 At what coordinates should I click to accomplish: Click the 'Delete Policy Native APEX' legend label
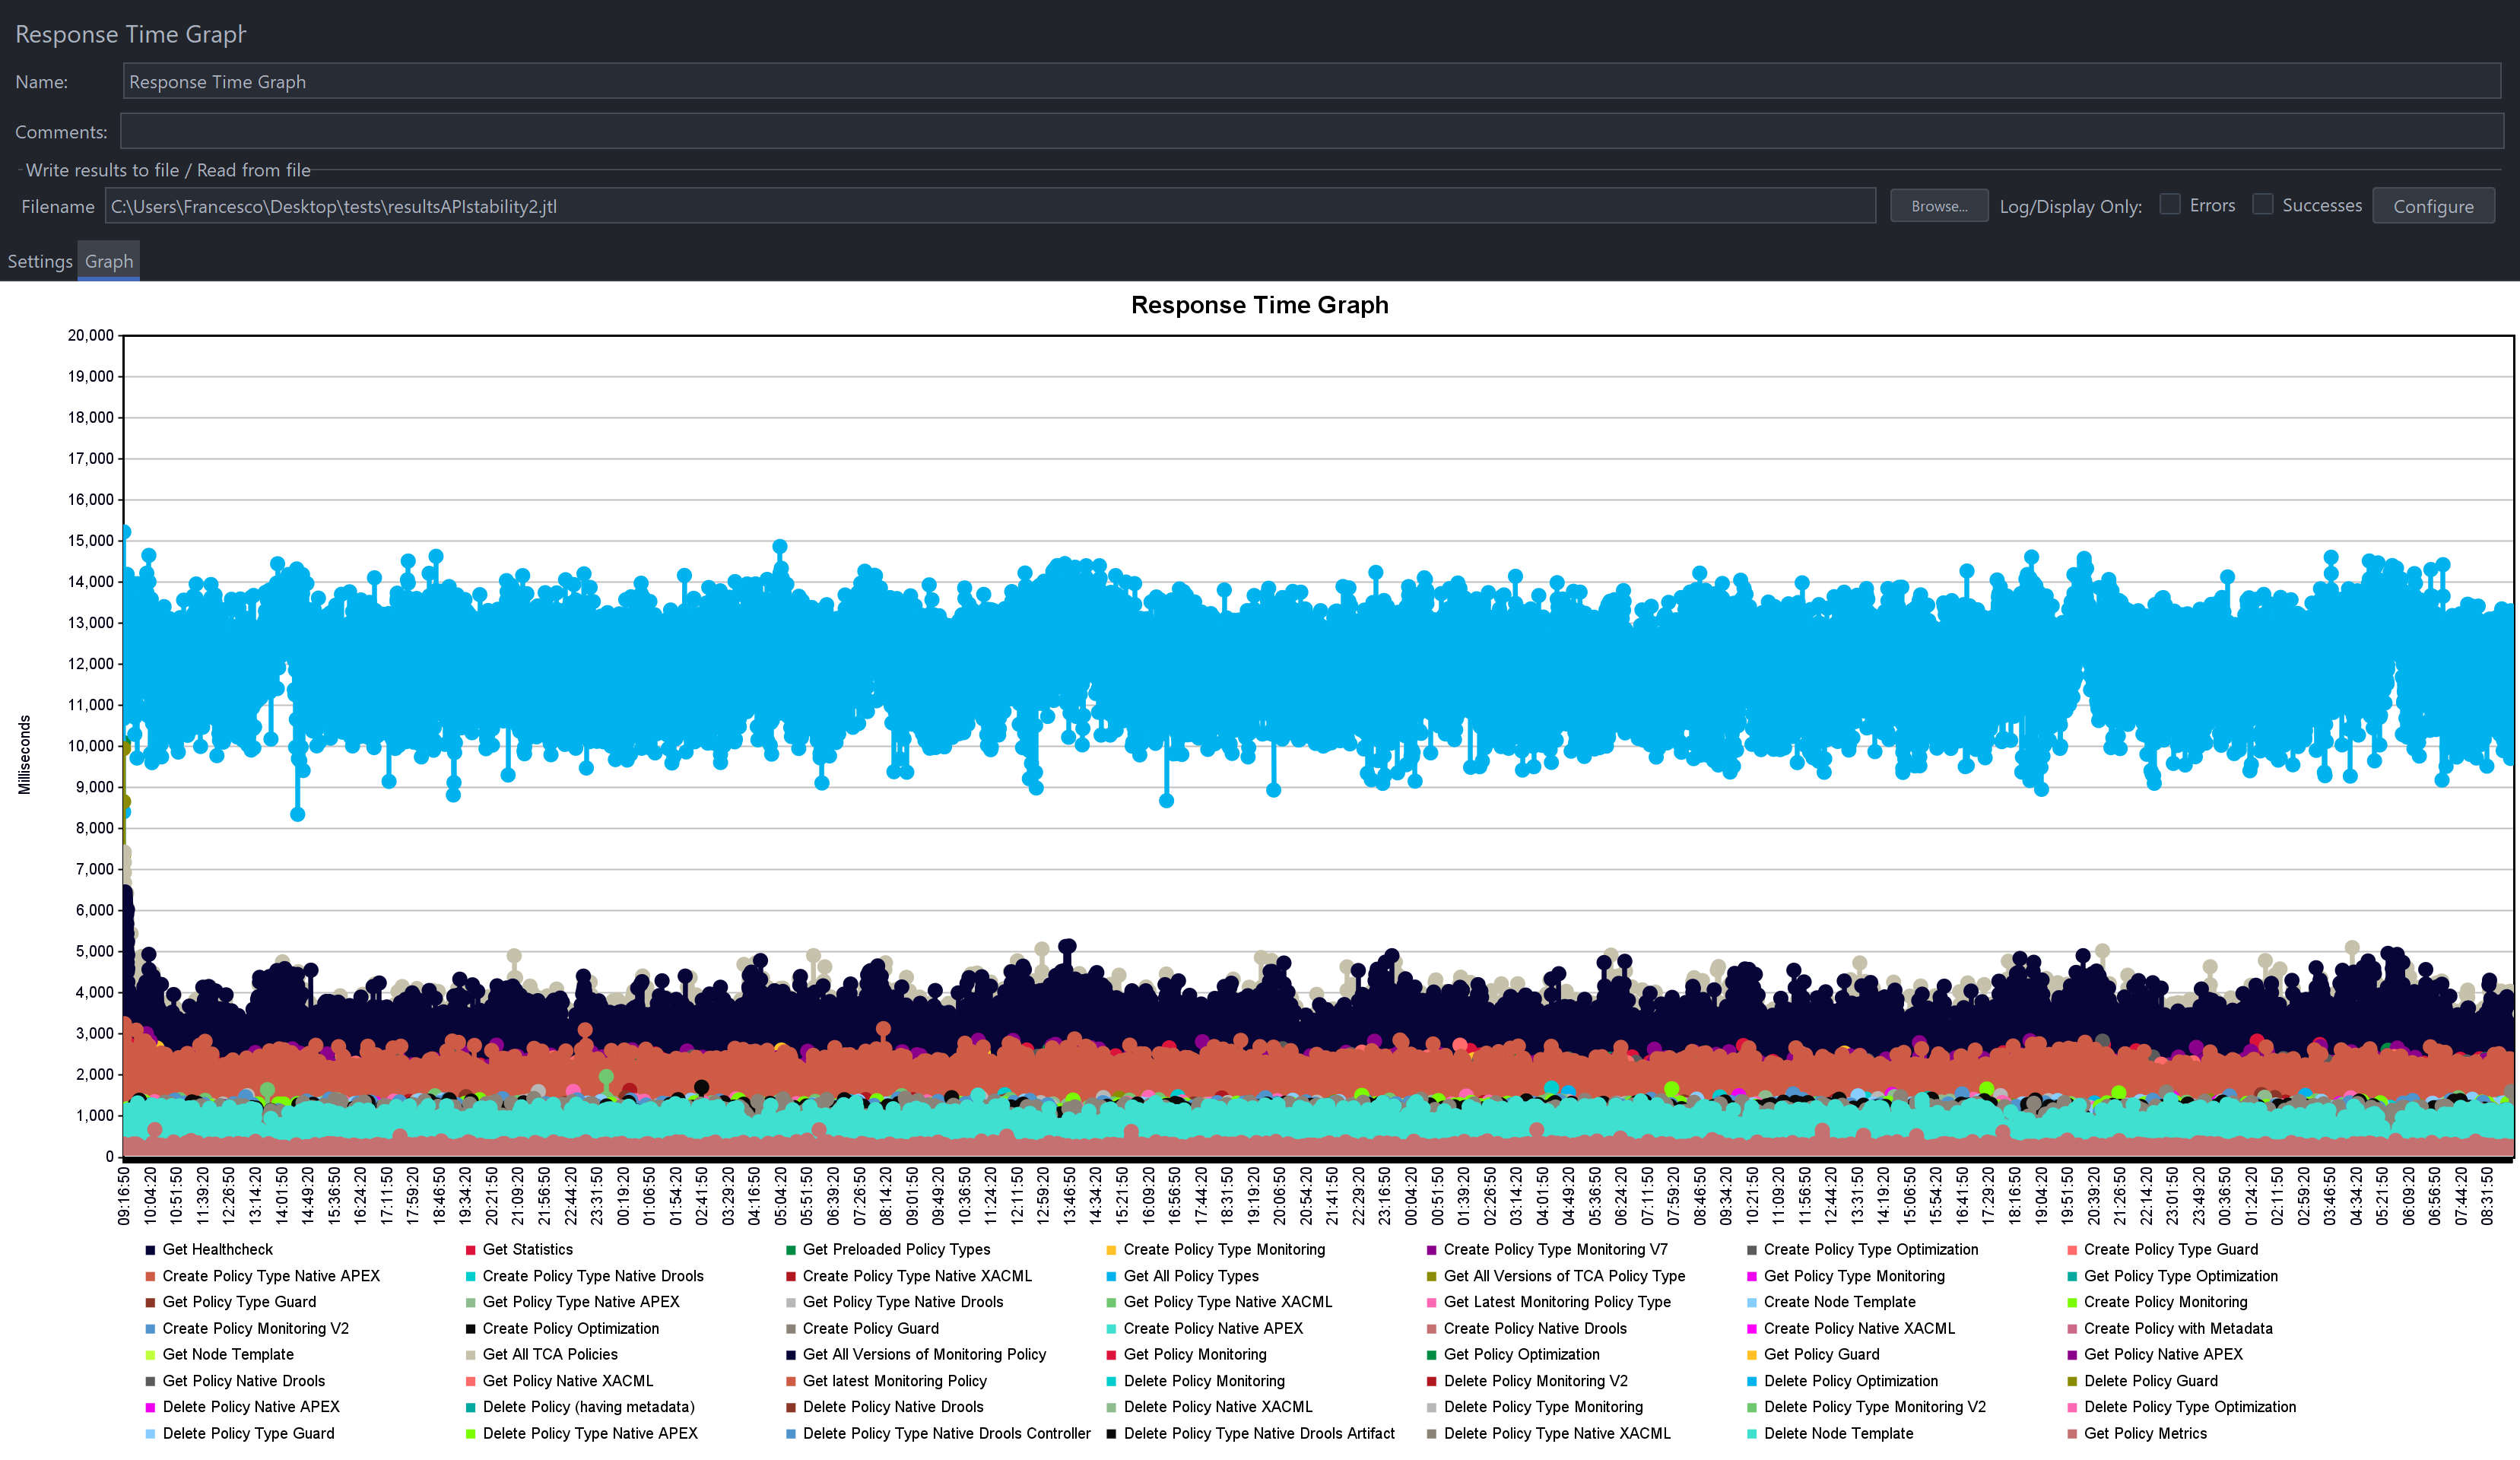(251, 1407)
